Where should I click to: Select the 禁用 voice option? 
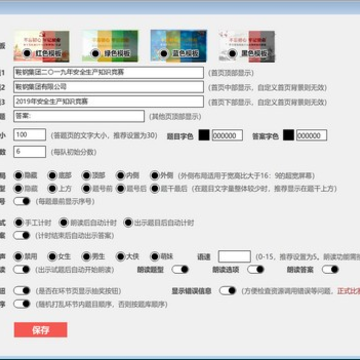(x=18, y=257)
